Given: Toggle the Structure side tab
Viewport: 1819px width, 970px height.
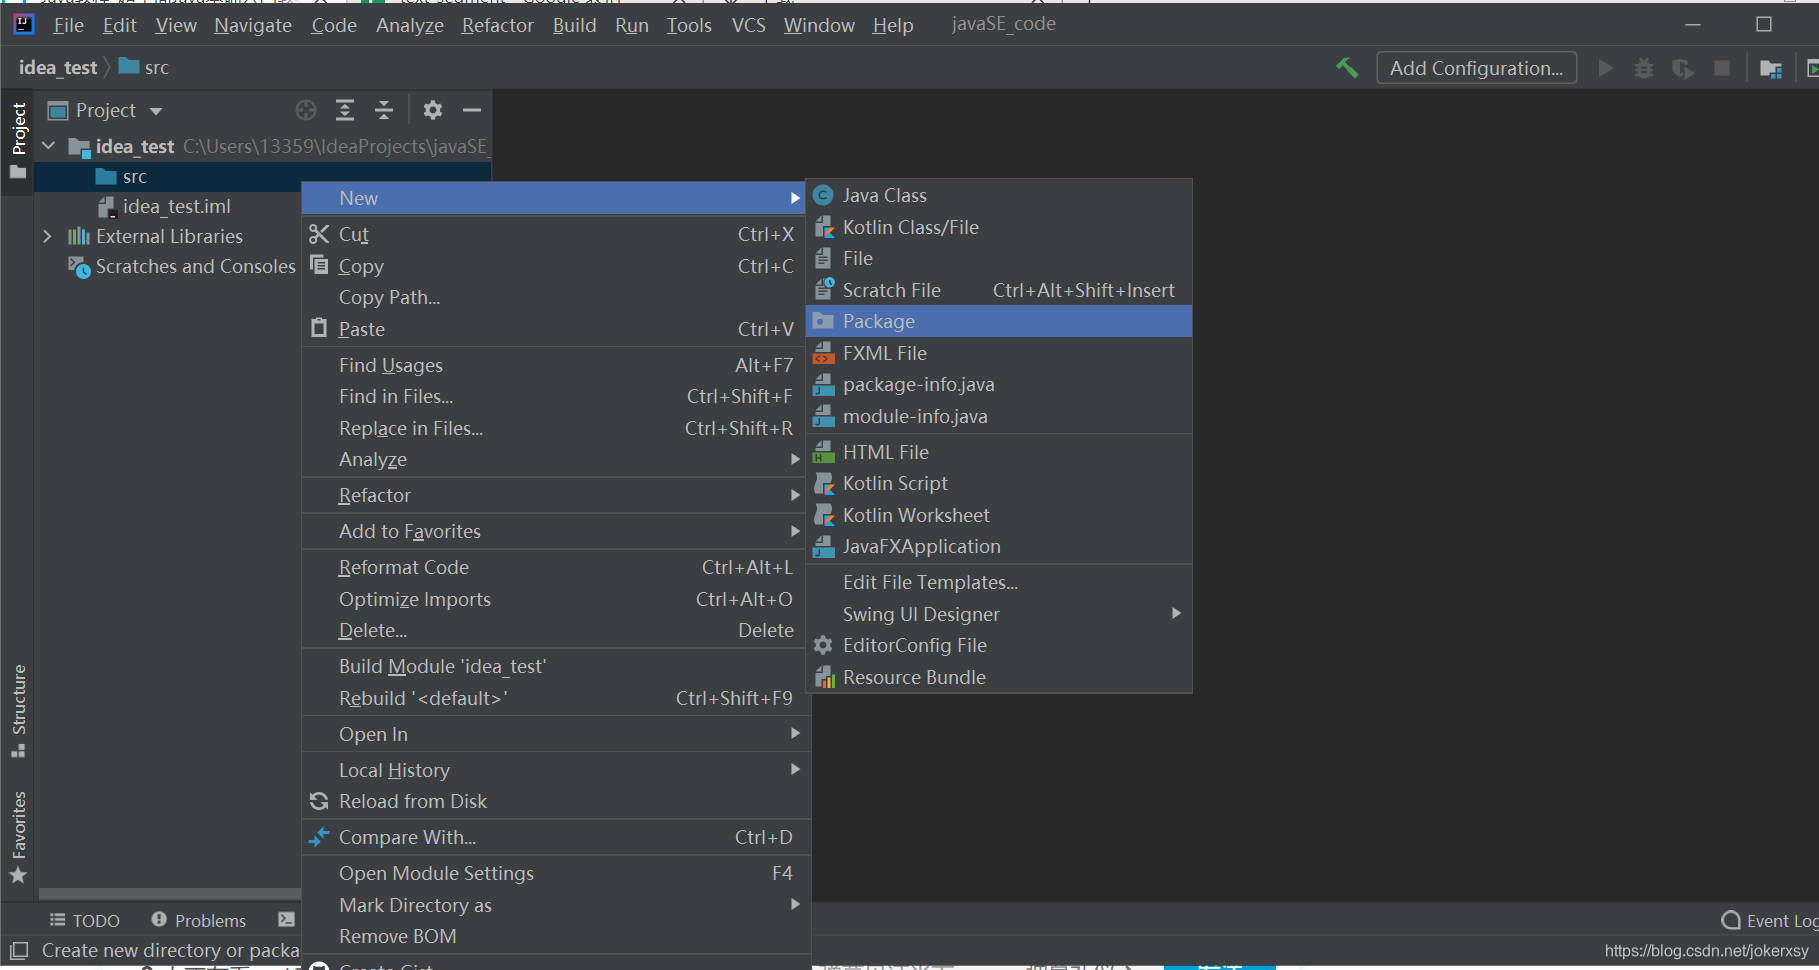Looking at the screenshot, I should [x=19, y=711].
